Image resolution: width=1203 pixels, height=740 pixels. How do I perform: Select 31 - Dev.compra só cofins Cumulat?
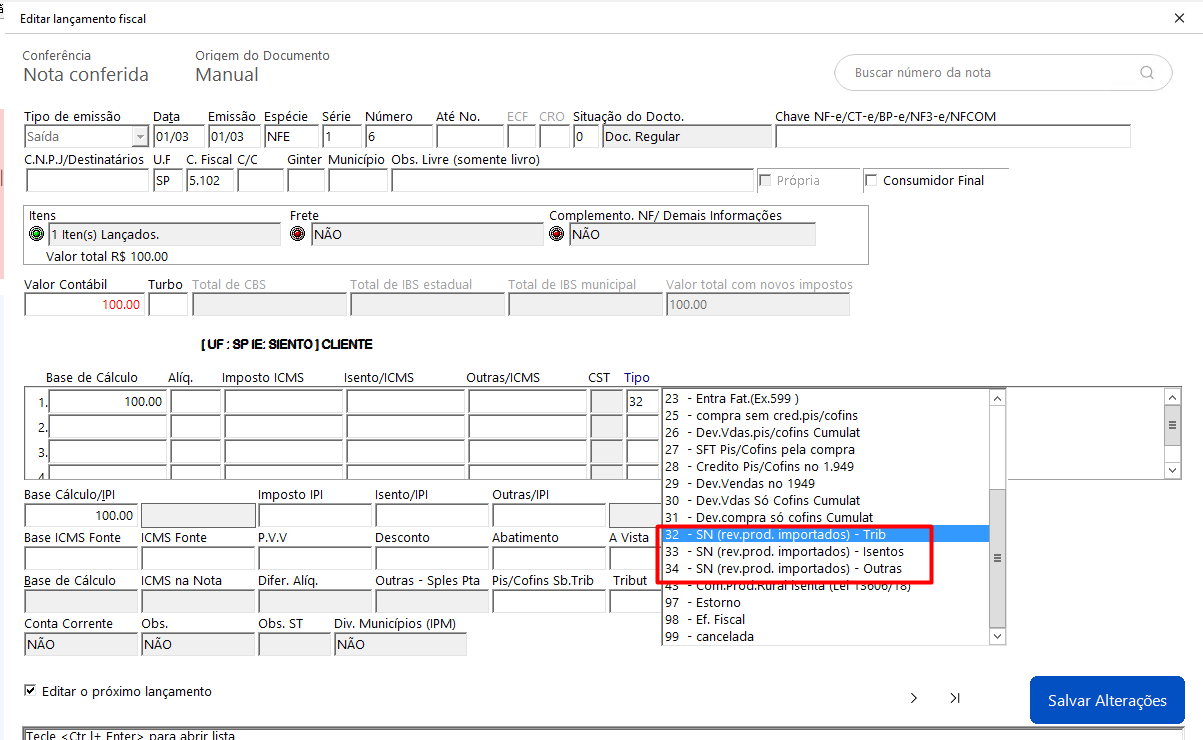point(826,517)
